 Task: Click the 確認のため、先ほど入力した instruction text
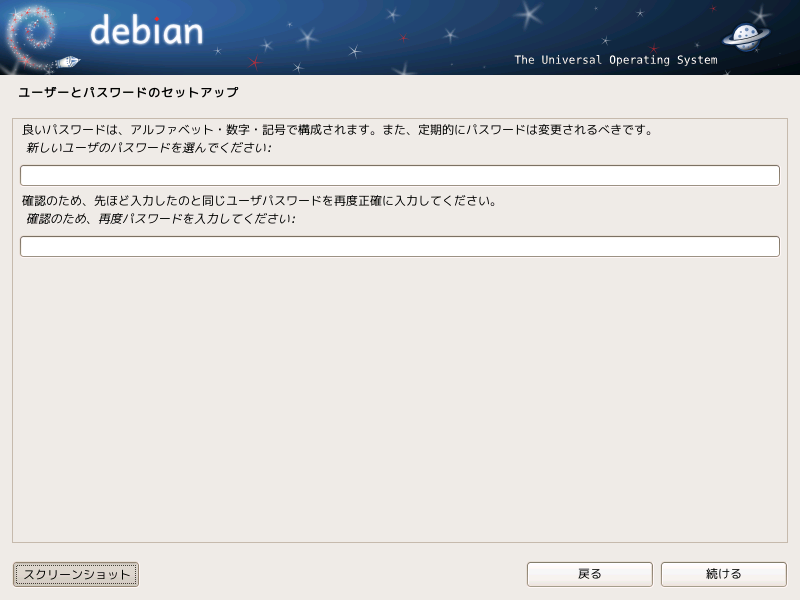click(260, 201)
